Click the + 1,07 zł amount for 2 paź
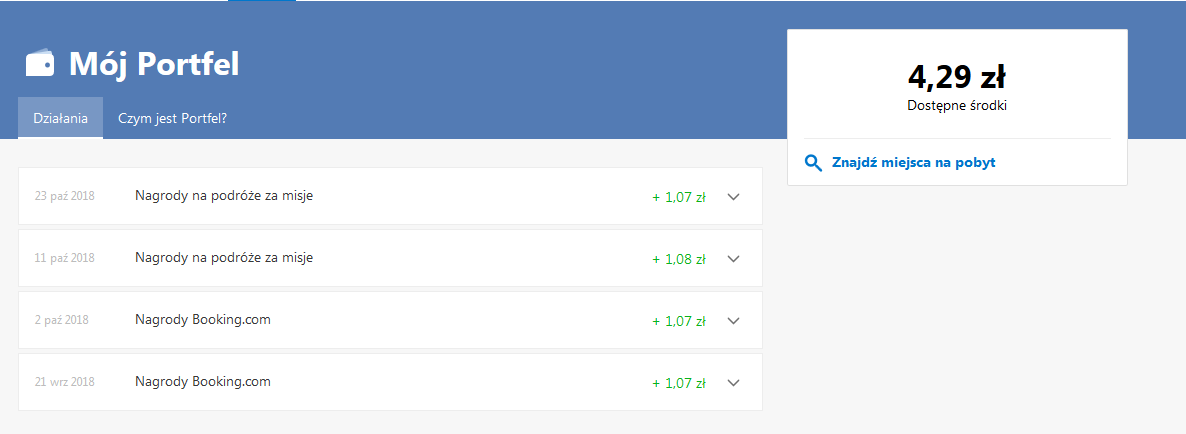 click(678, 321)
